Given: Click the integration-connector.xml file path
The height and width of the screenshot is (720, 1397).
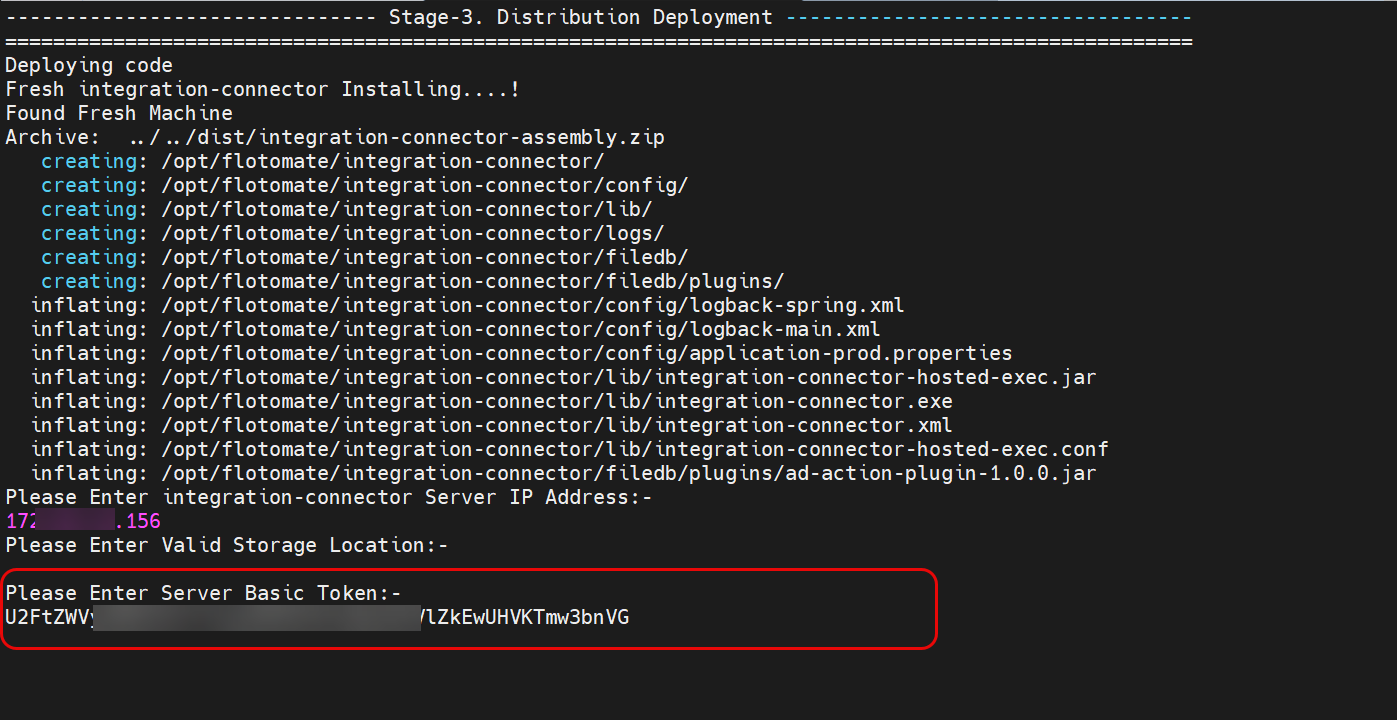Looking at the screenshot, I should (x=556, y=425).
